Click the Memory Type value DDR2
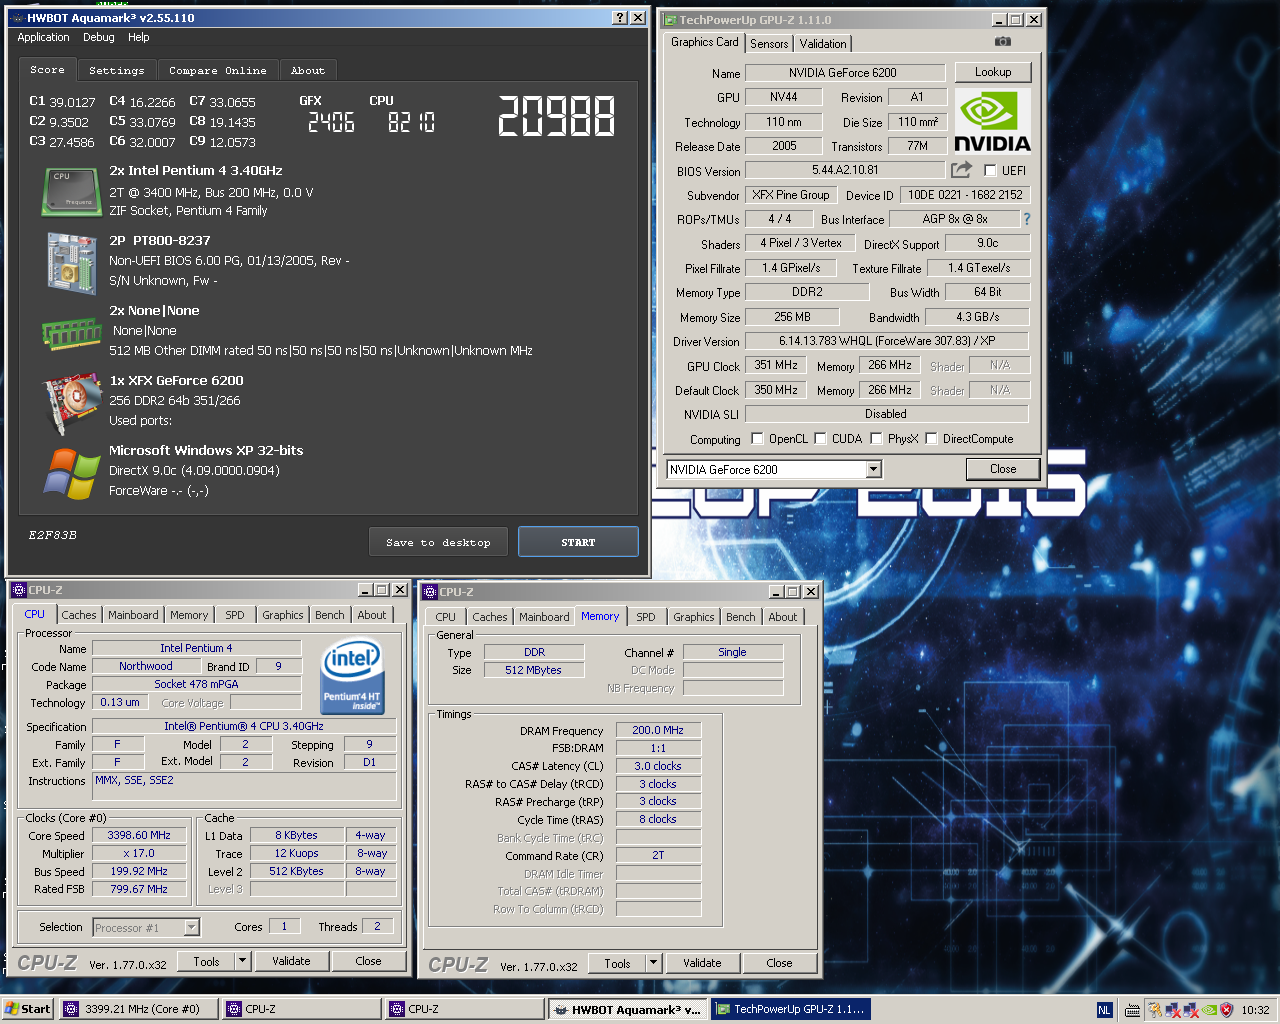This screenshot has width=1280, height=1024. (807, 292)
